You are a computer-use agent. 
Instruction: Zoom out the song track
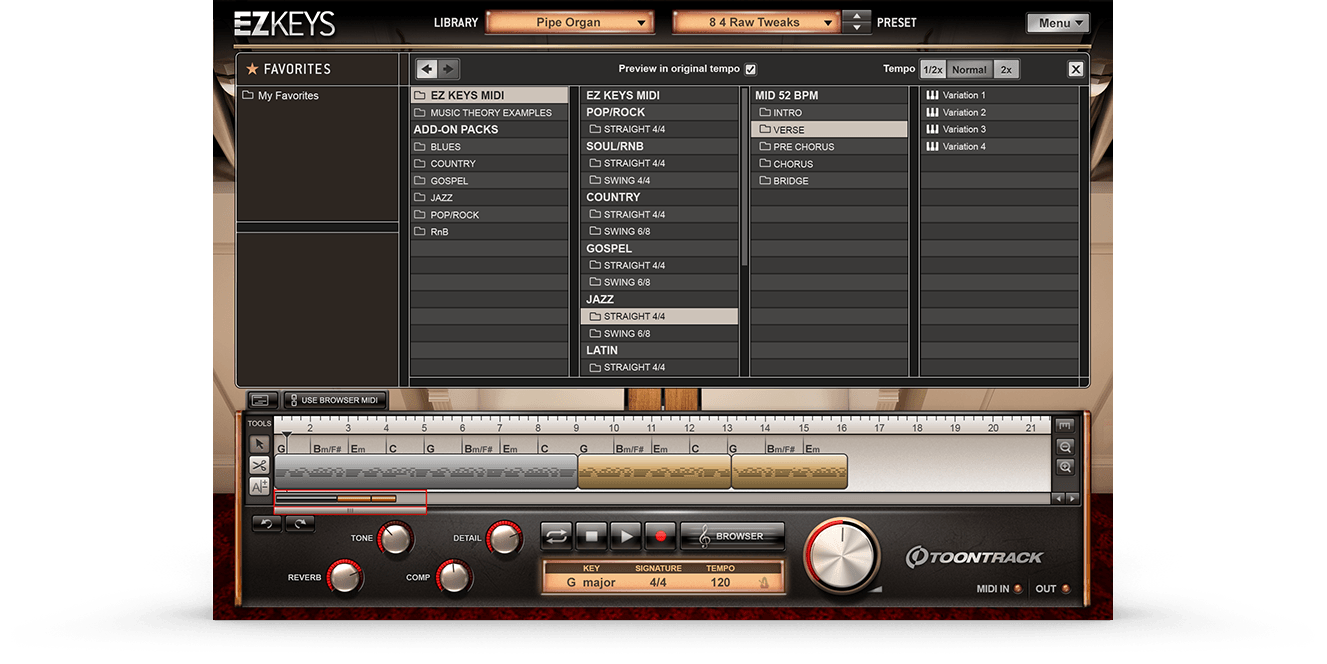click(x=1065, y=447)
